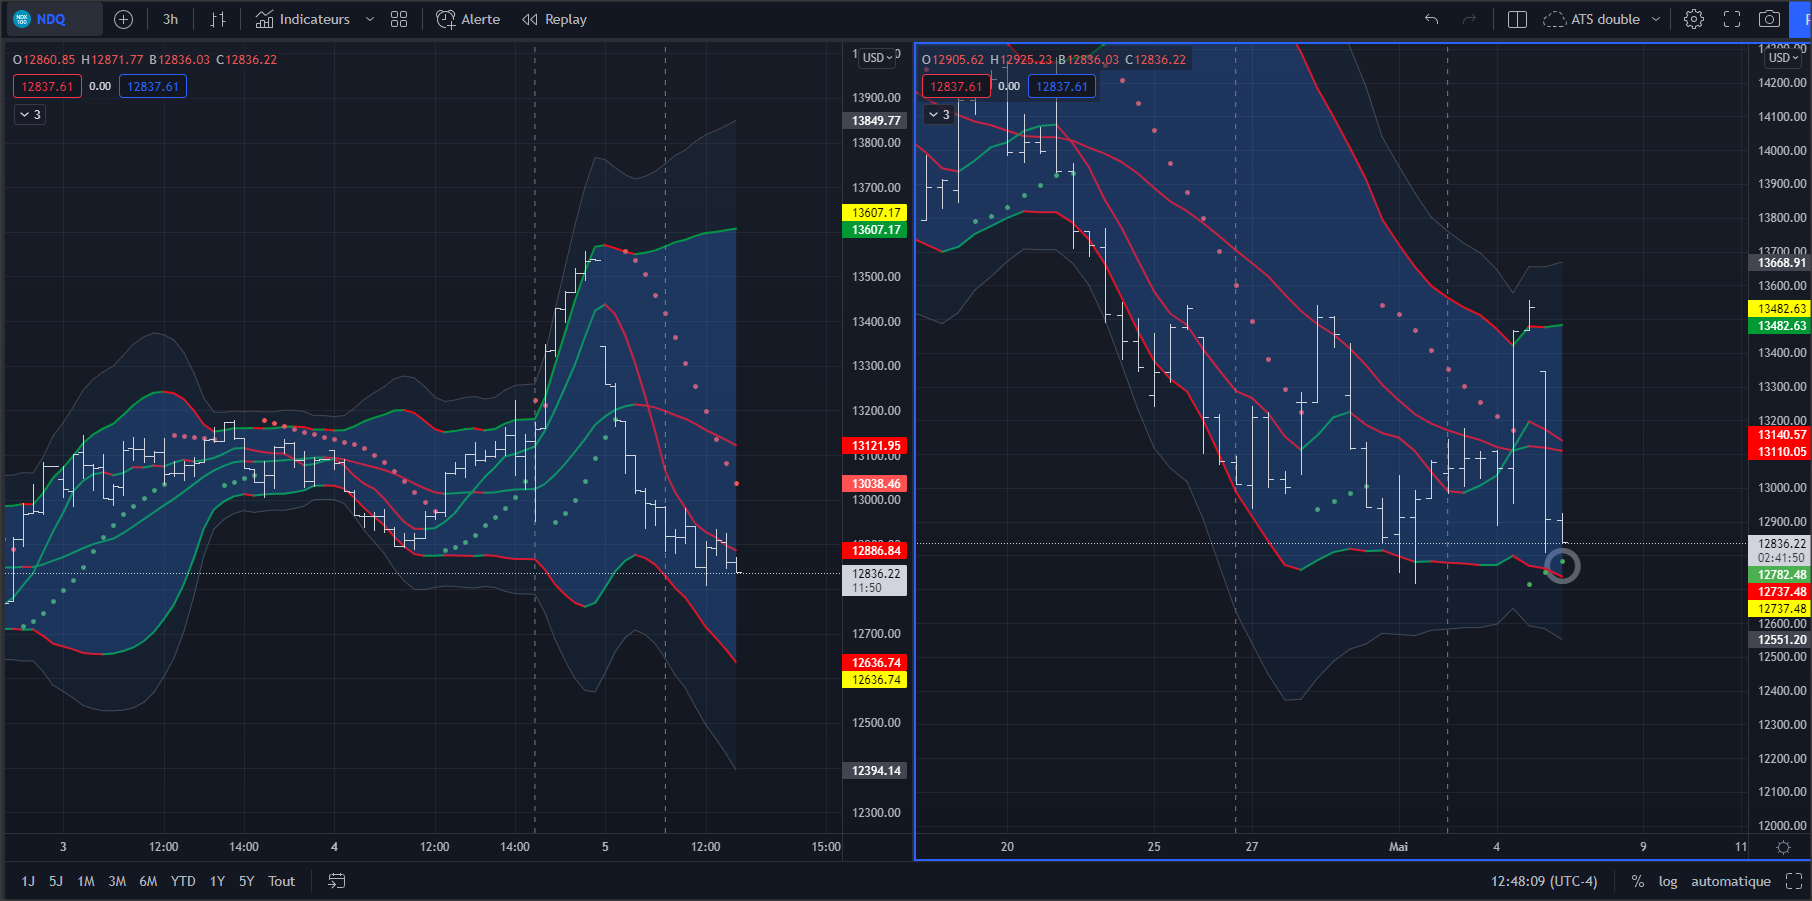Expand the Indicateurs favorites dropdown arrow
The width and height of the screenshot is (1812, 901).
[370, 19]
